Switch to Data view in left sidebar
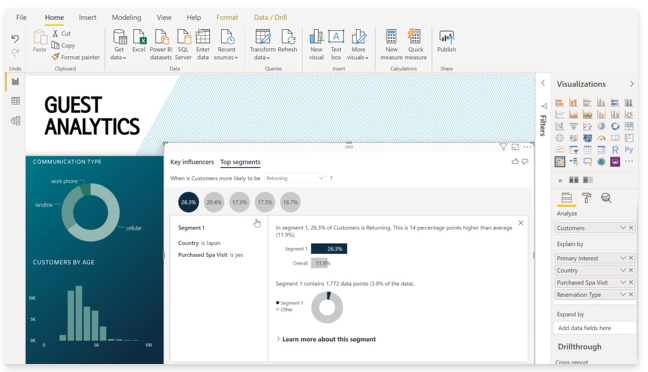Viewport: 648px width, 372px height. pyautogui.click(x=16, y=101)
